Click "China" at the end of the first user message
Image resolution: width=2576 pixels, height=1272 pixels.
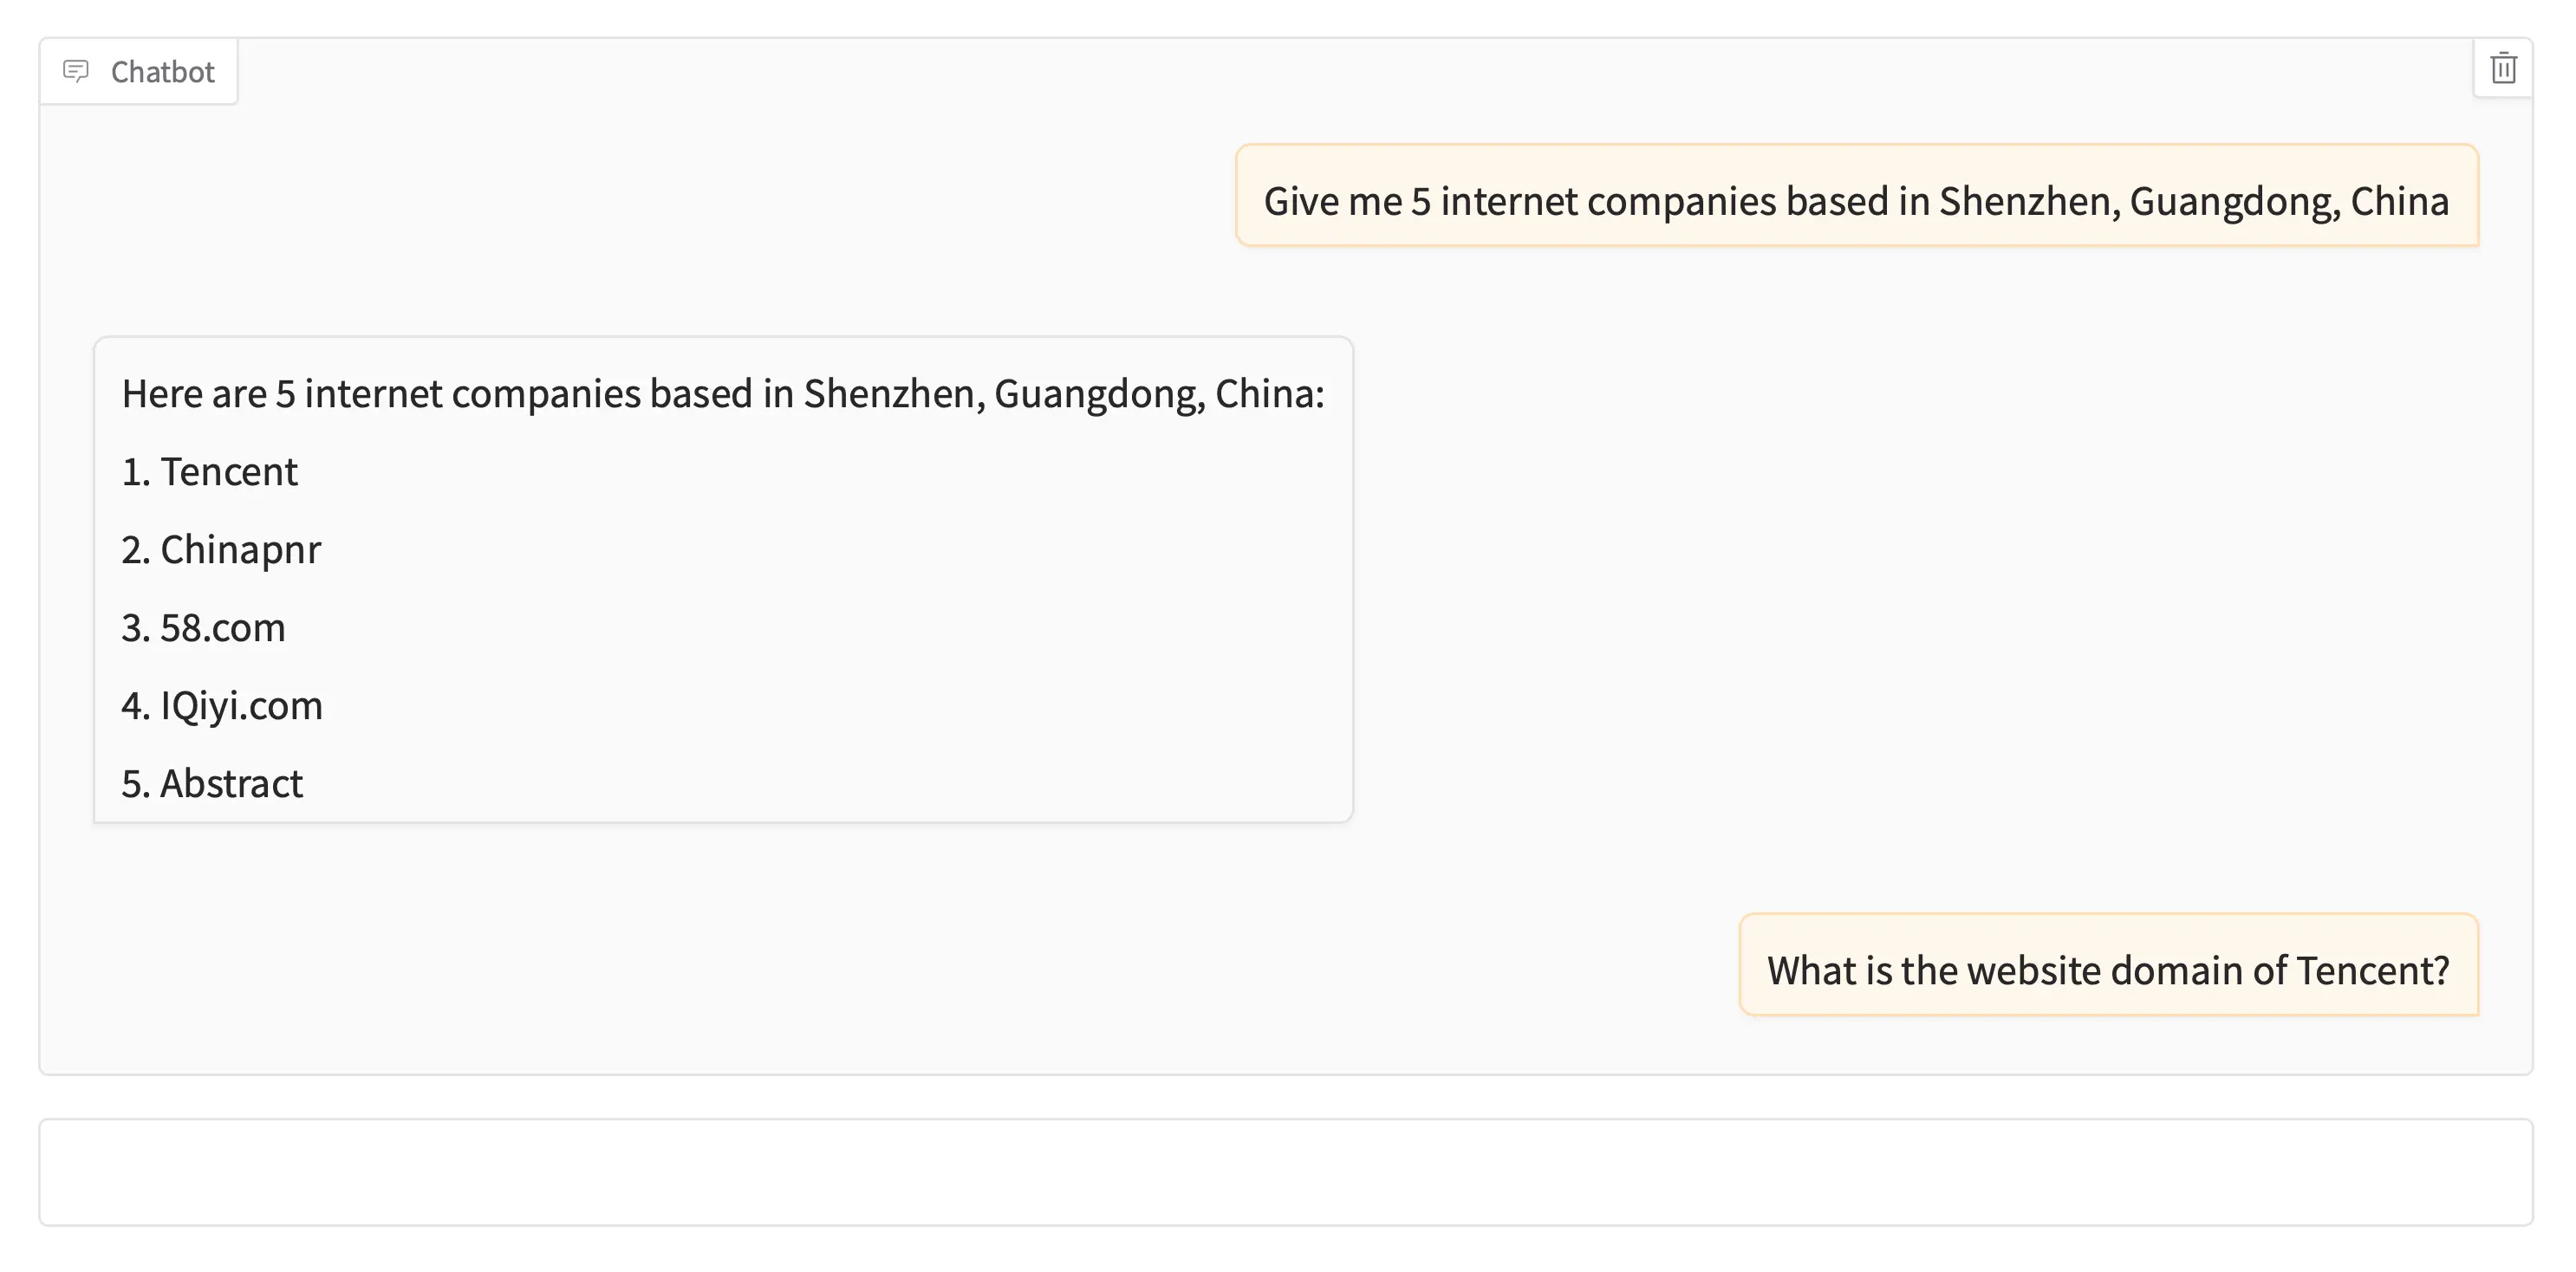2399,201
